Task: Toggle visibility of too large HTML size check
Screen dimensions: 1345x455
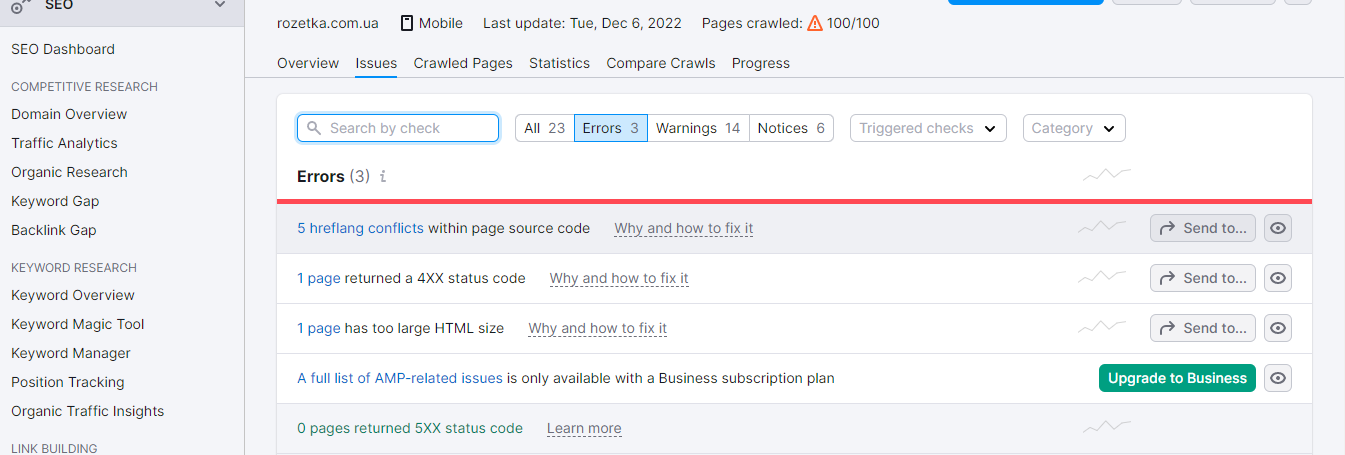Action: pos(1278,328)
